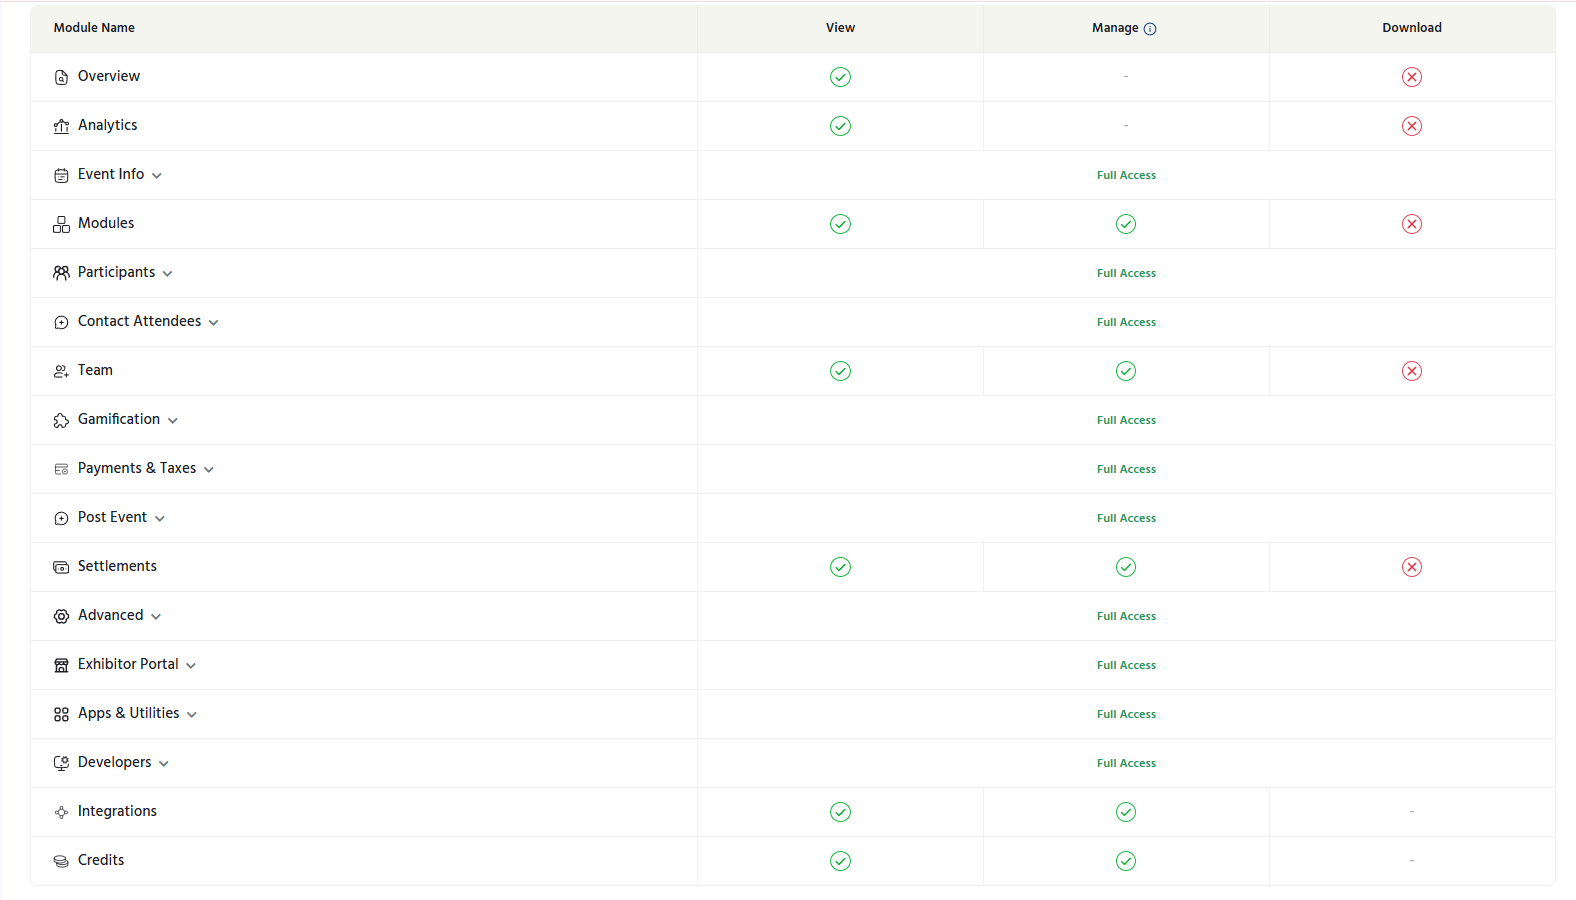Toggle View permission for Analytics

coord(840,126)
